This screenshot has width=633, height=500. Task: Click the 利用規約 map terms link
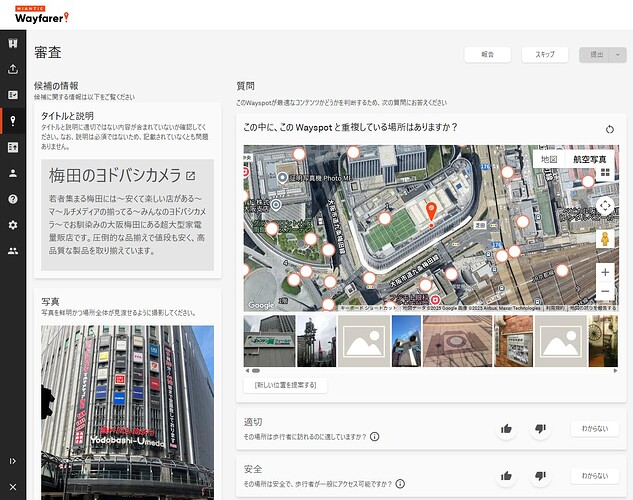coord(555,308)
